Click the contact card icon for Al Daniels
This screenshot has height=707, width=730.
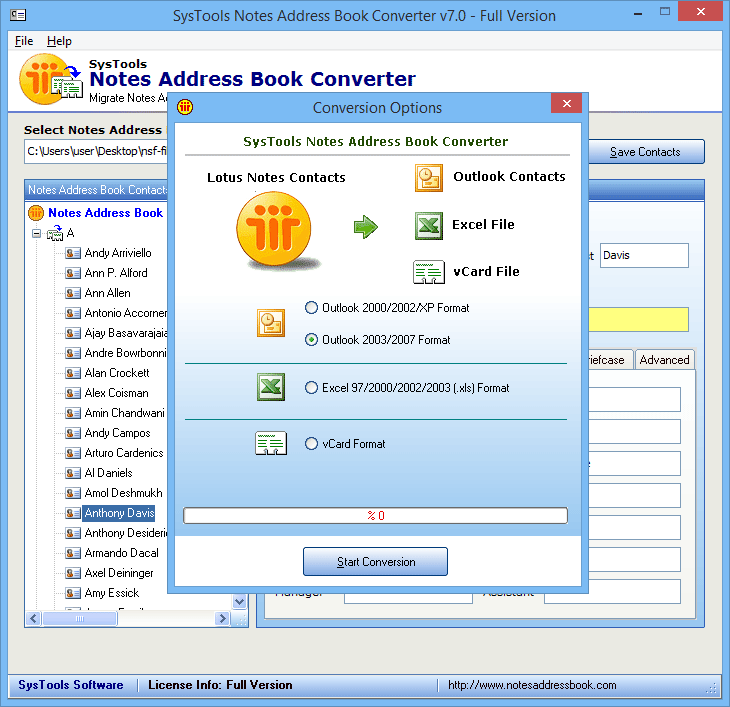pos(73,473)
